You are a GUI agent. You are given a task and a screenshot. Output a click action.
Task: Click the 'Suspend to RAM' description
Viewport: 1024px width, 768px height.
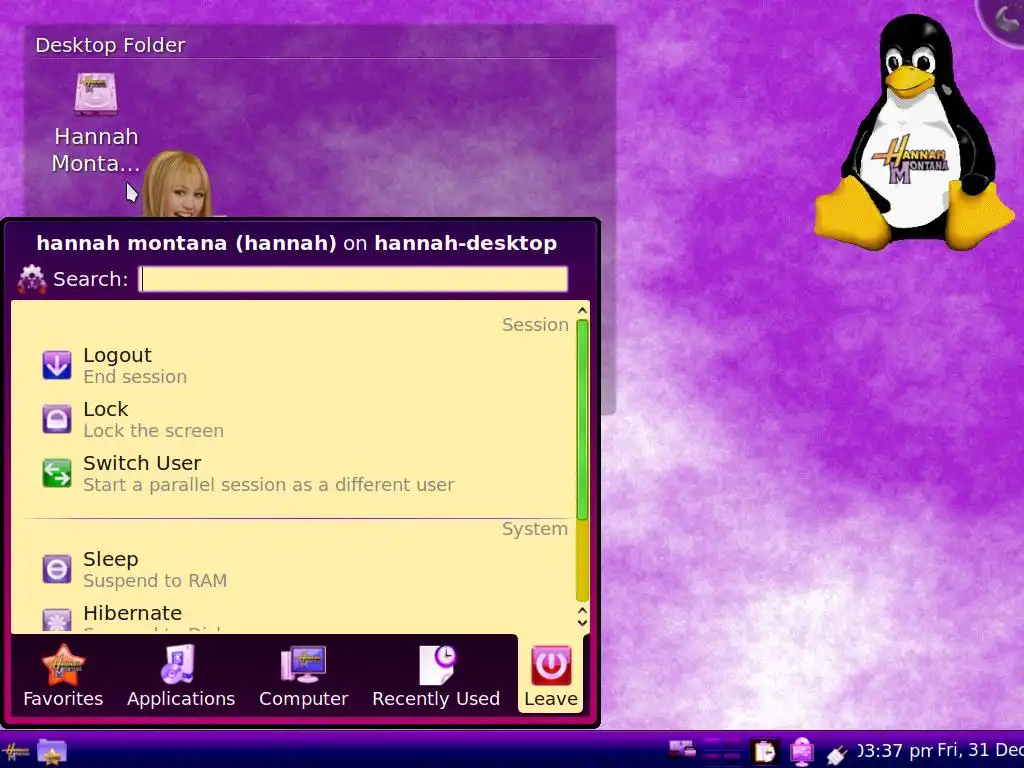click(155, 581)
